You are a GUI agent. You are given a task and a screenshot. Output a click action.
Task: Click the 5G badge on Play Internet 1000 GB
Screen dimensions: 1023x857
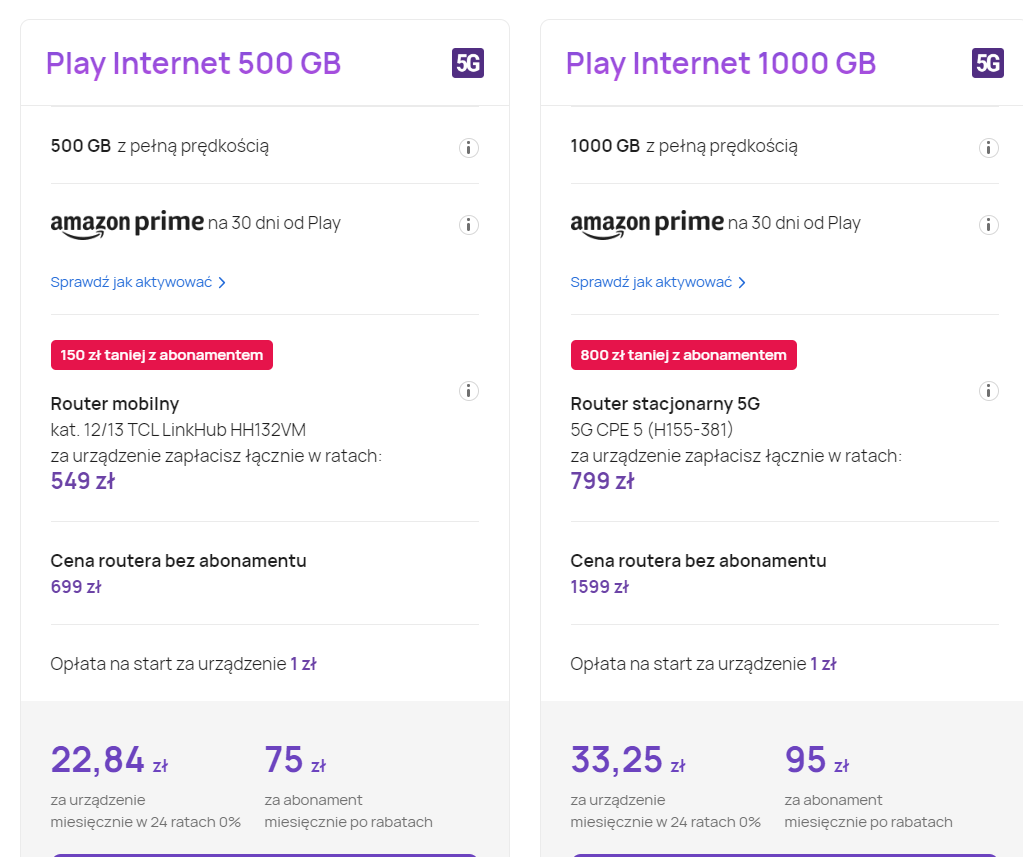point(987,62)
